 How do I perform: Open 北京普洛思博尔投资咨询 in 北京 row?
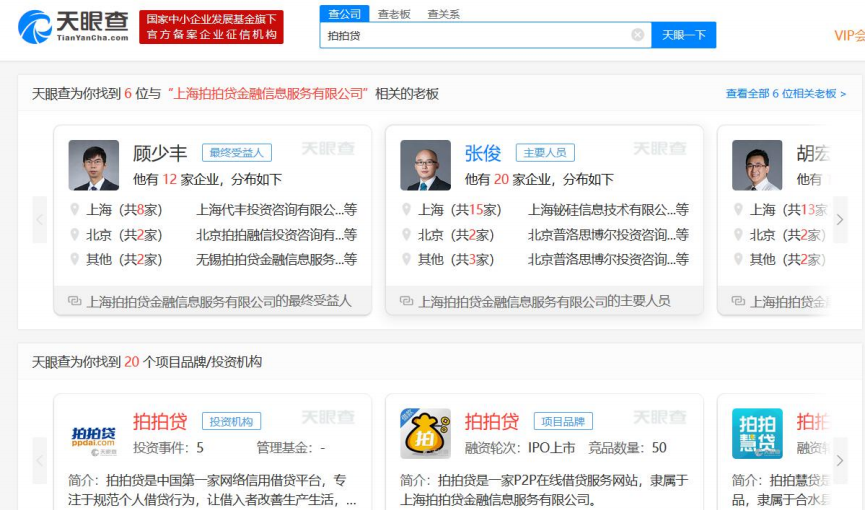608,235
